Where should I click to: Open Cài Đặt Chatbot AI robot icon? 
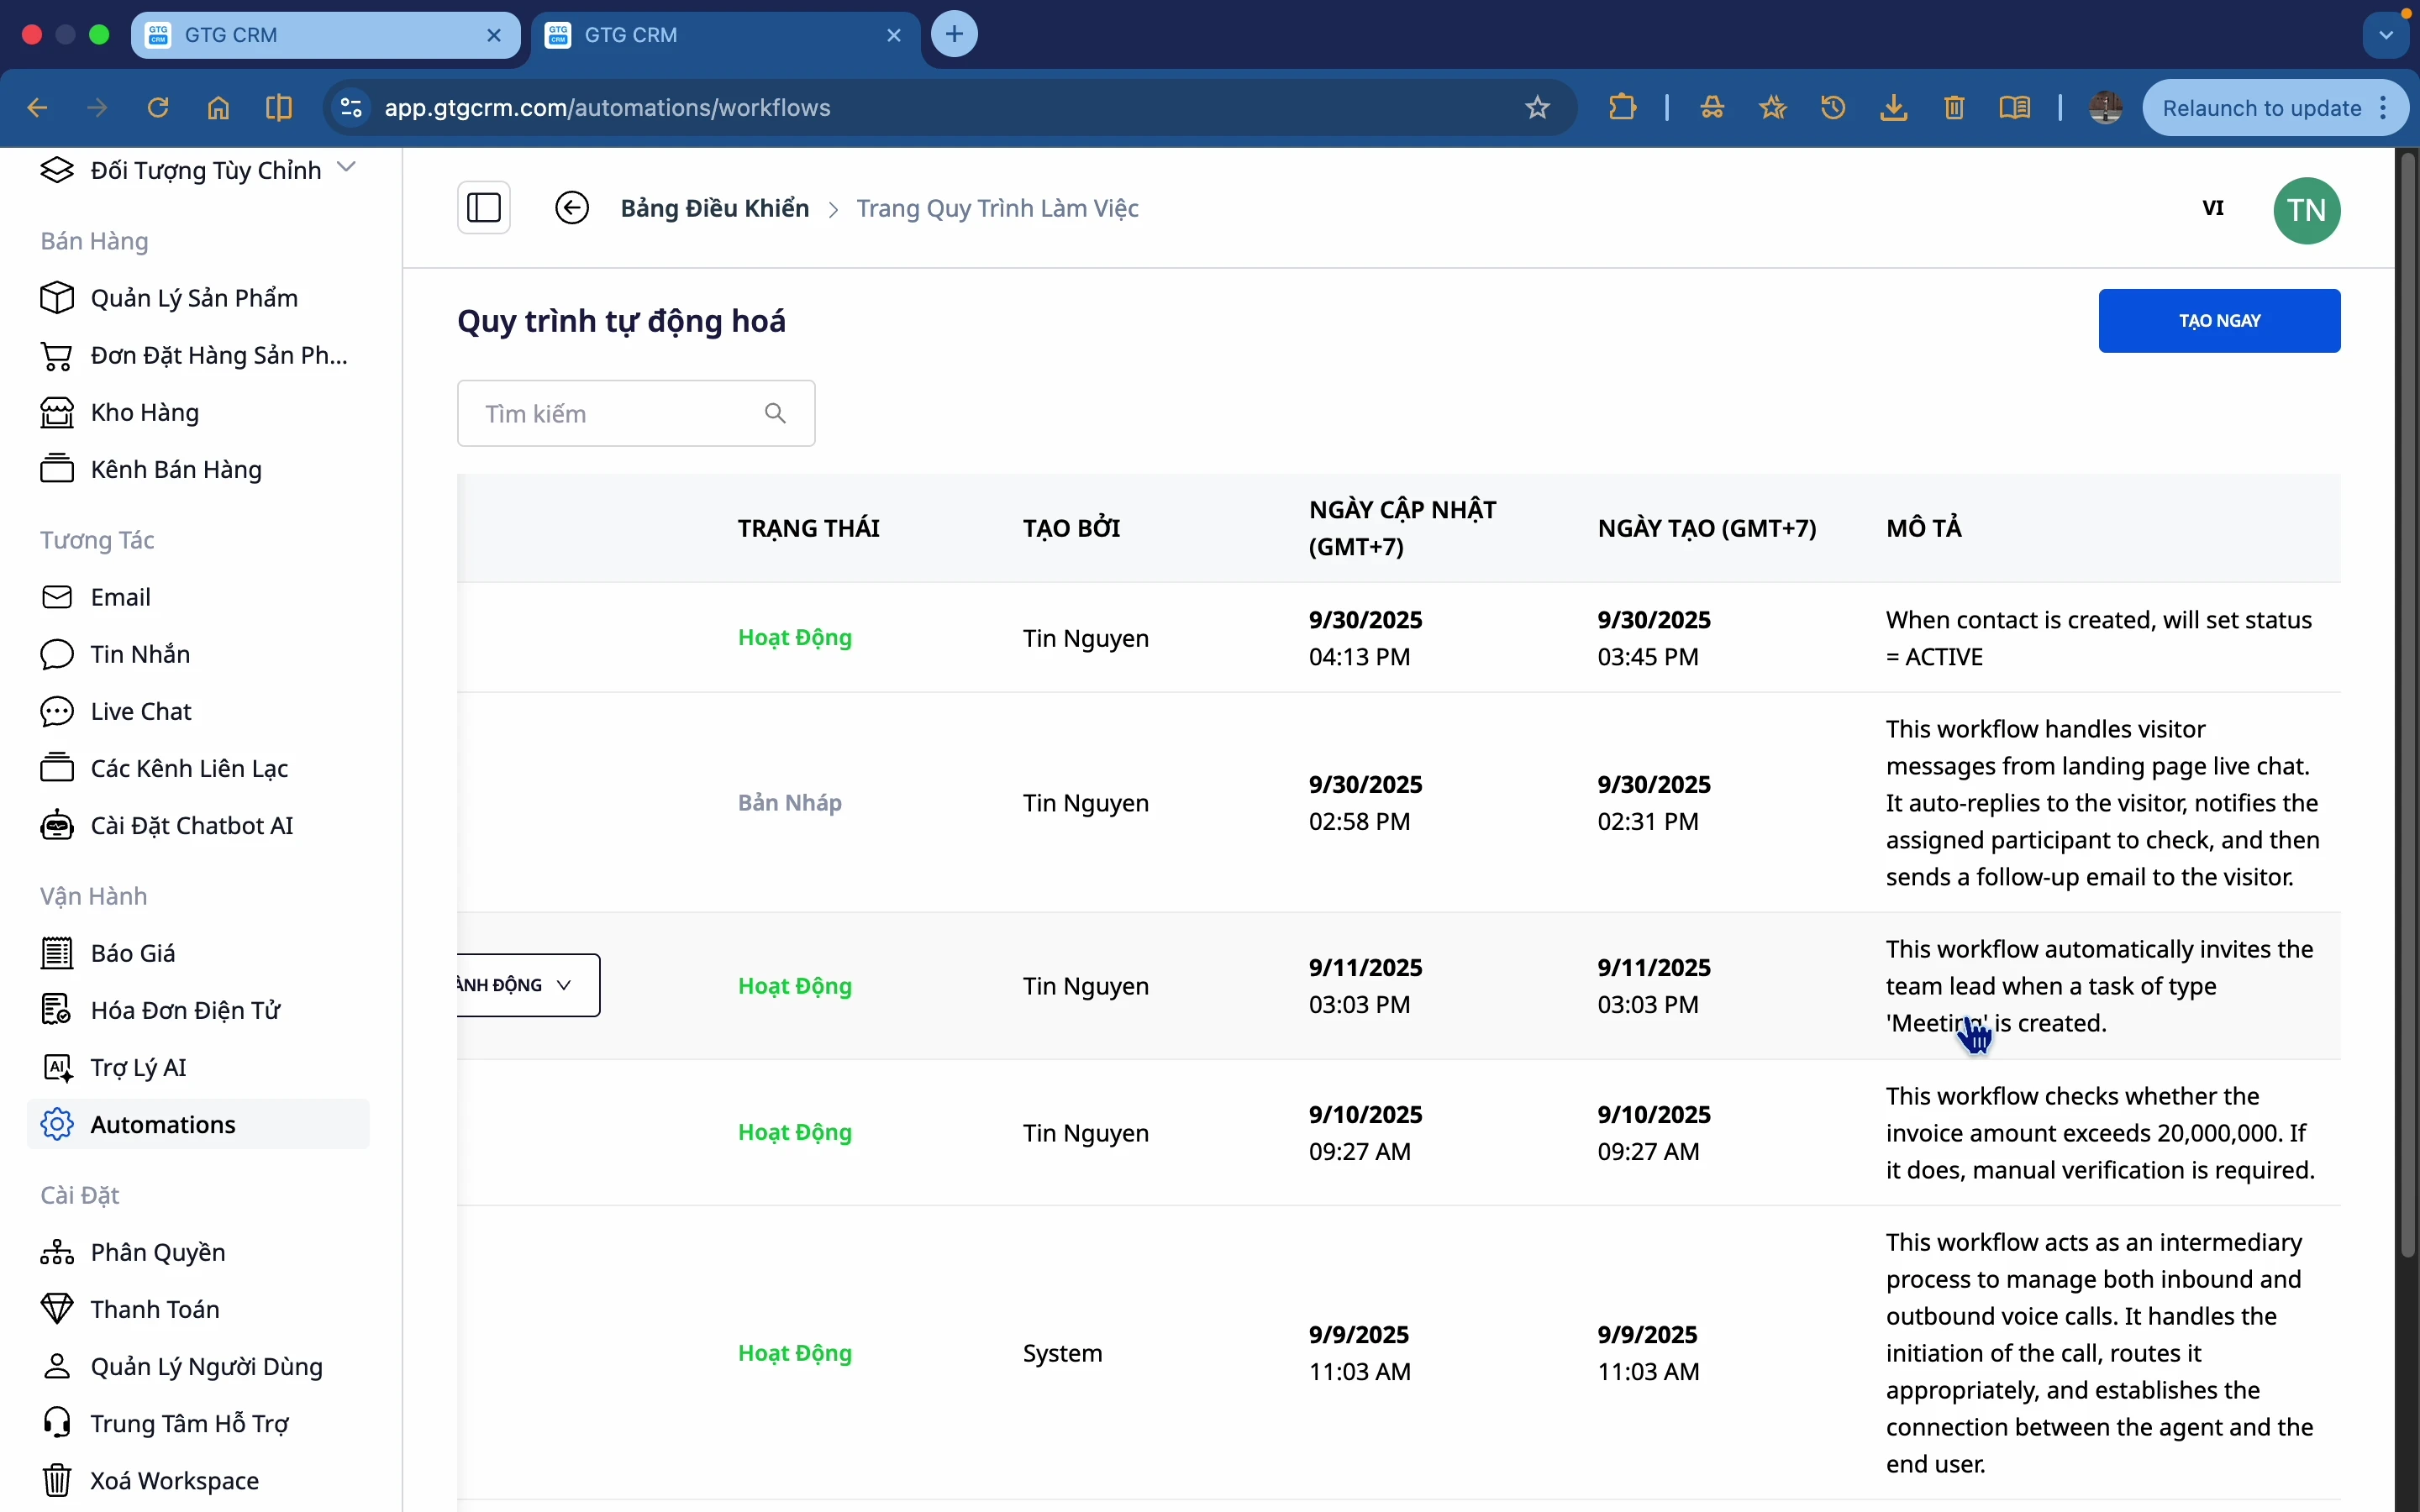(x=57, y=826)
